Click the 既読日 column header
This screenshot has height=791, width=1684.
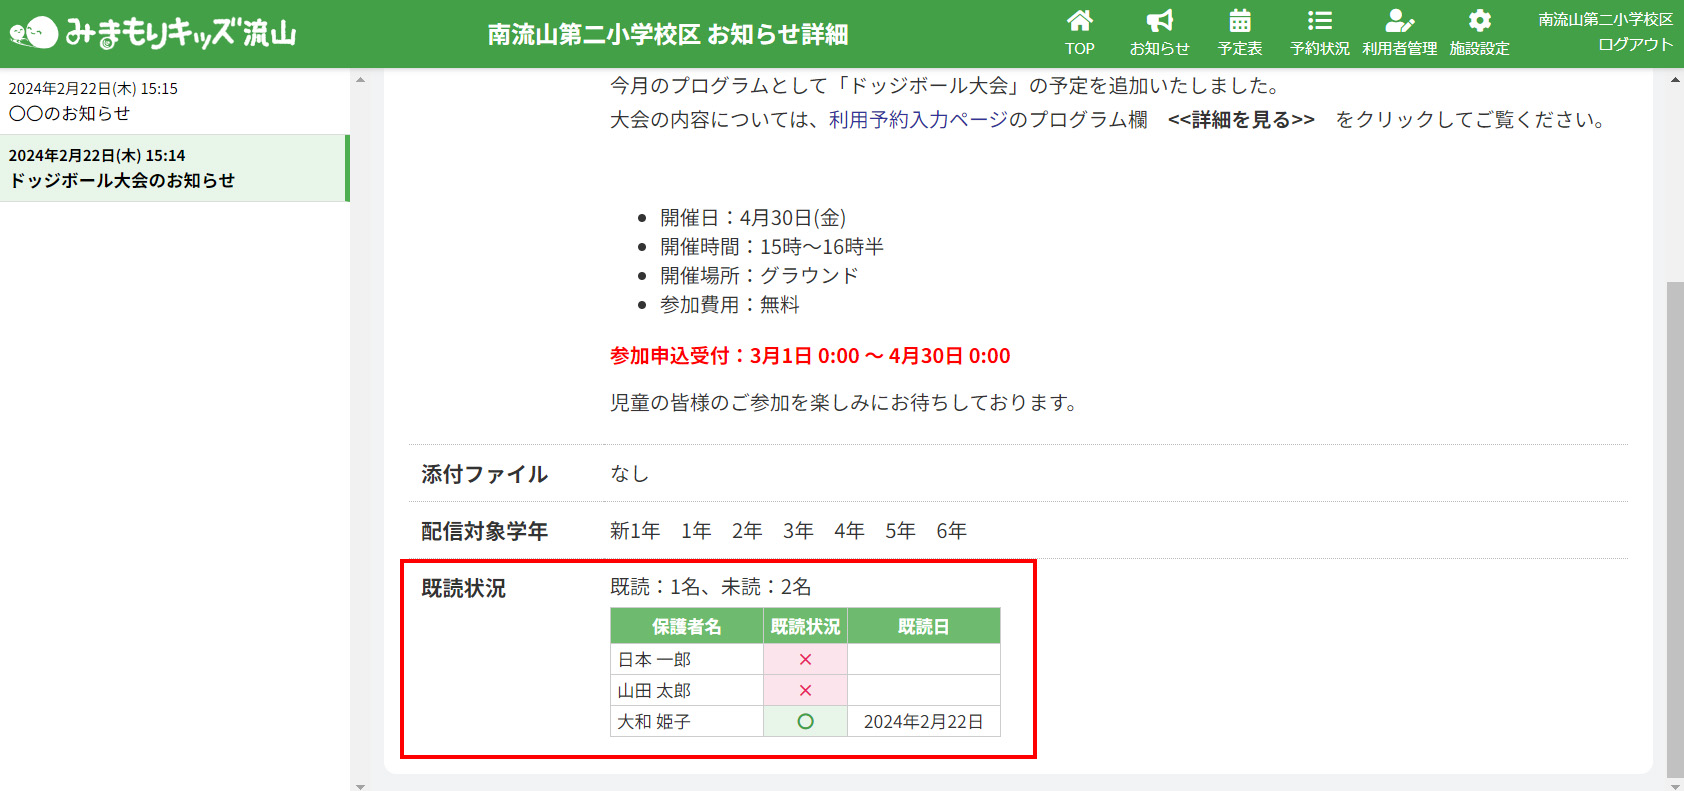click(923, 626)
